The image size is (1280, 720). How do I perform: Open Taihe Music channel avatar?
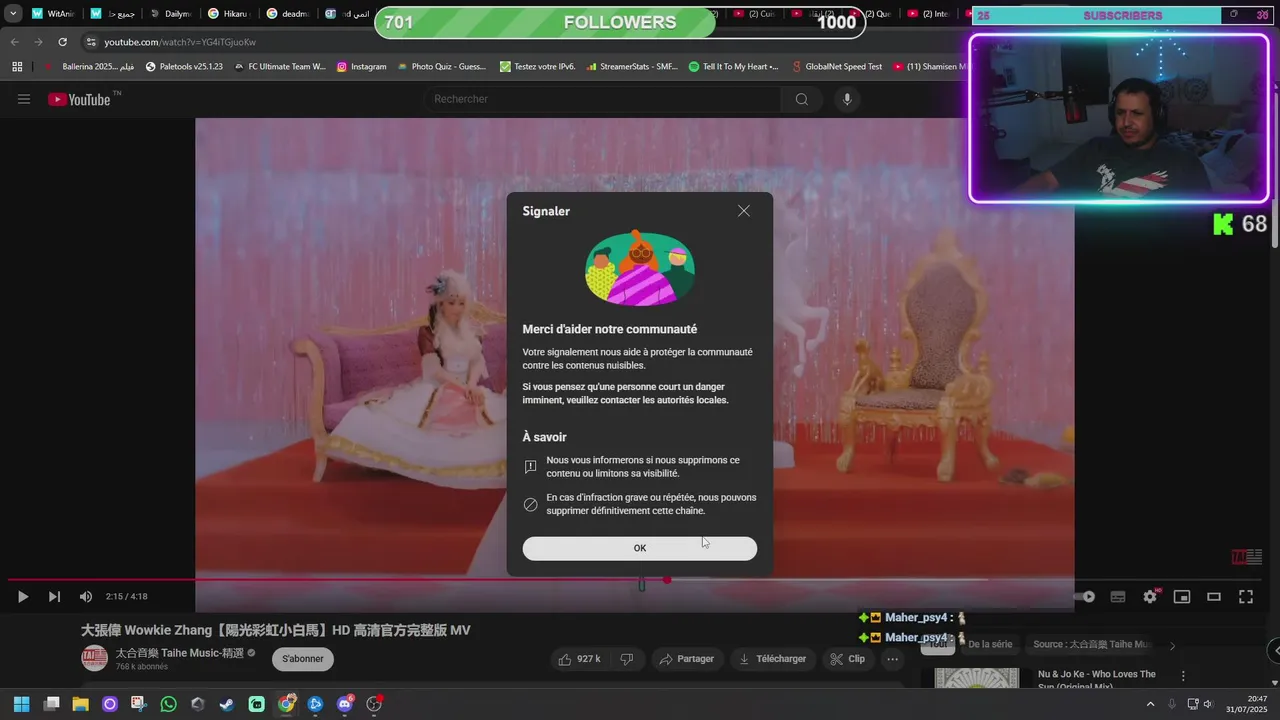[x=95, y=659]
